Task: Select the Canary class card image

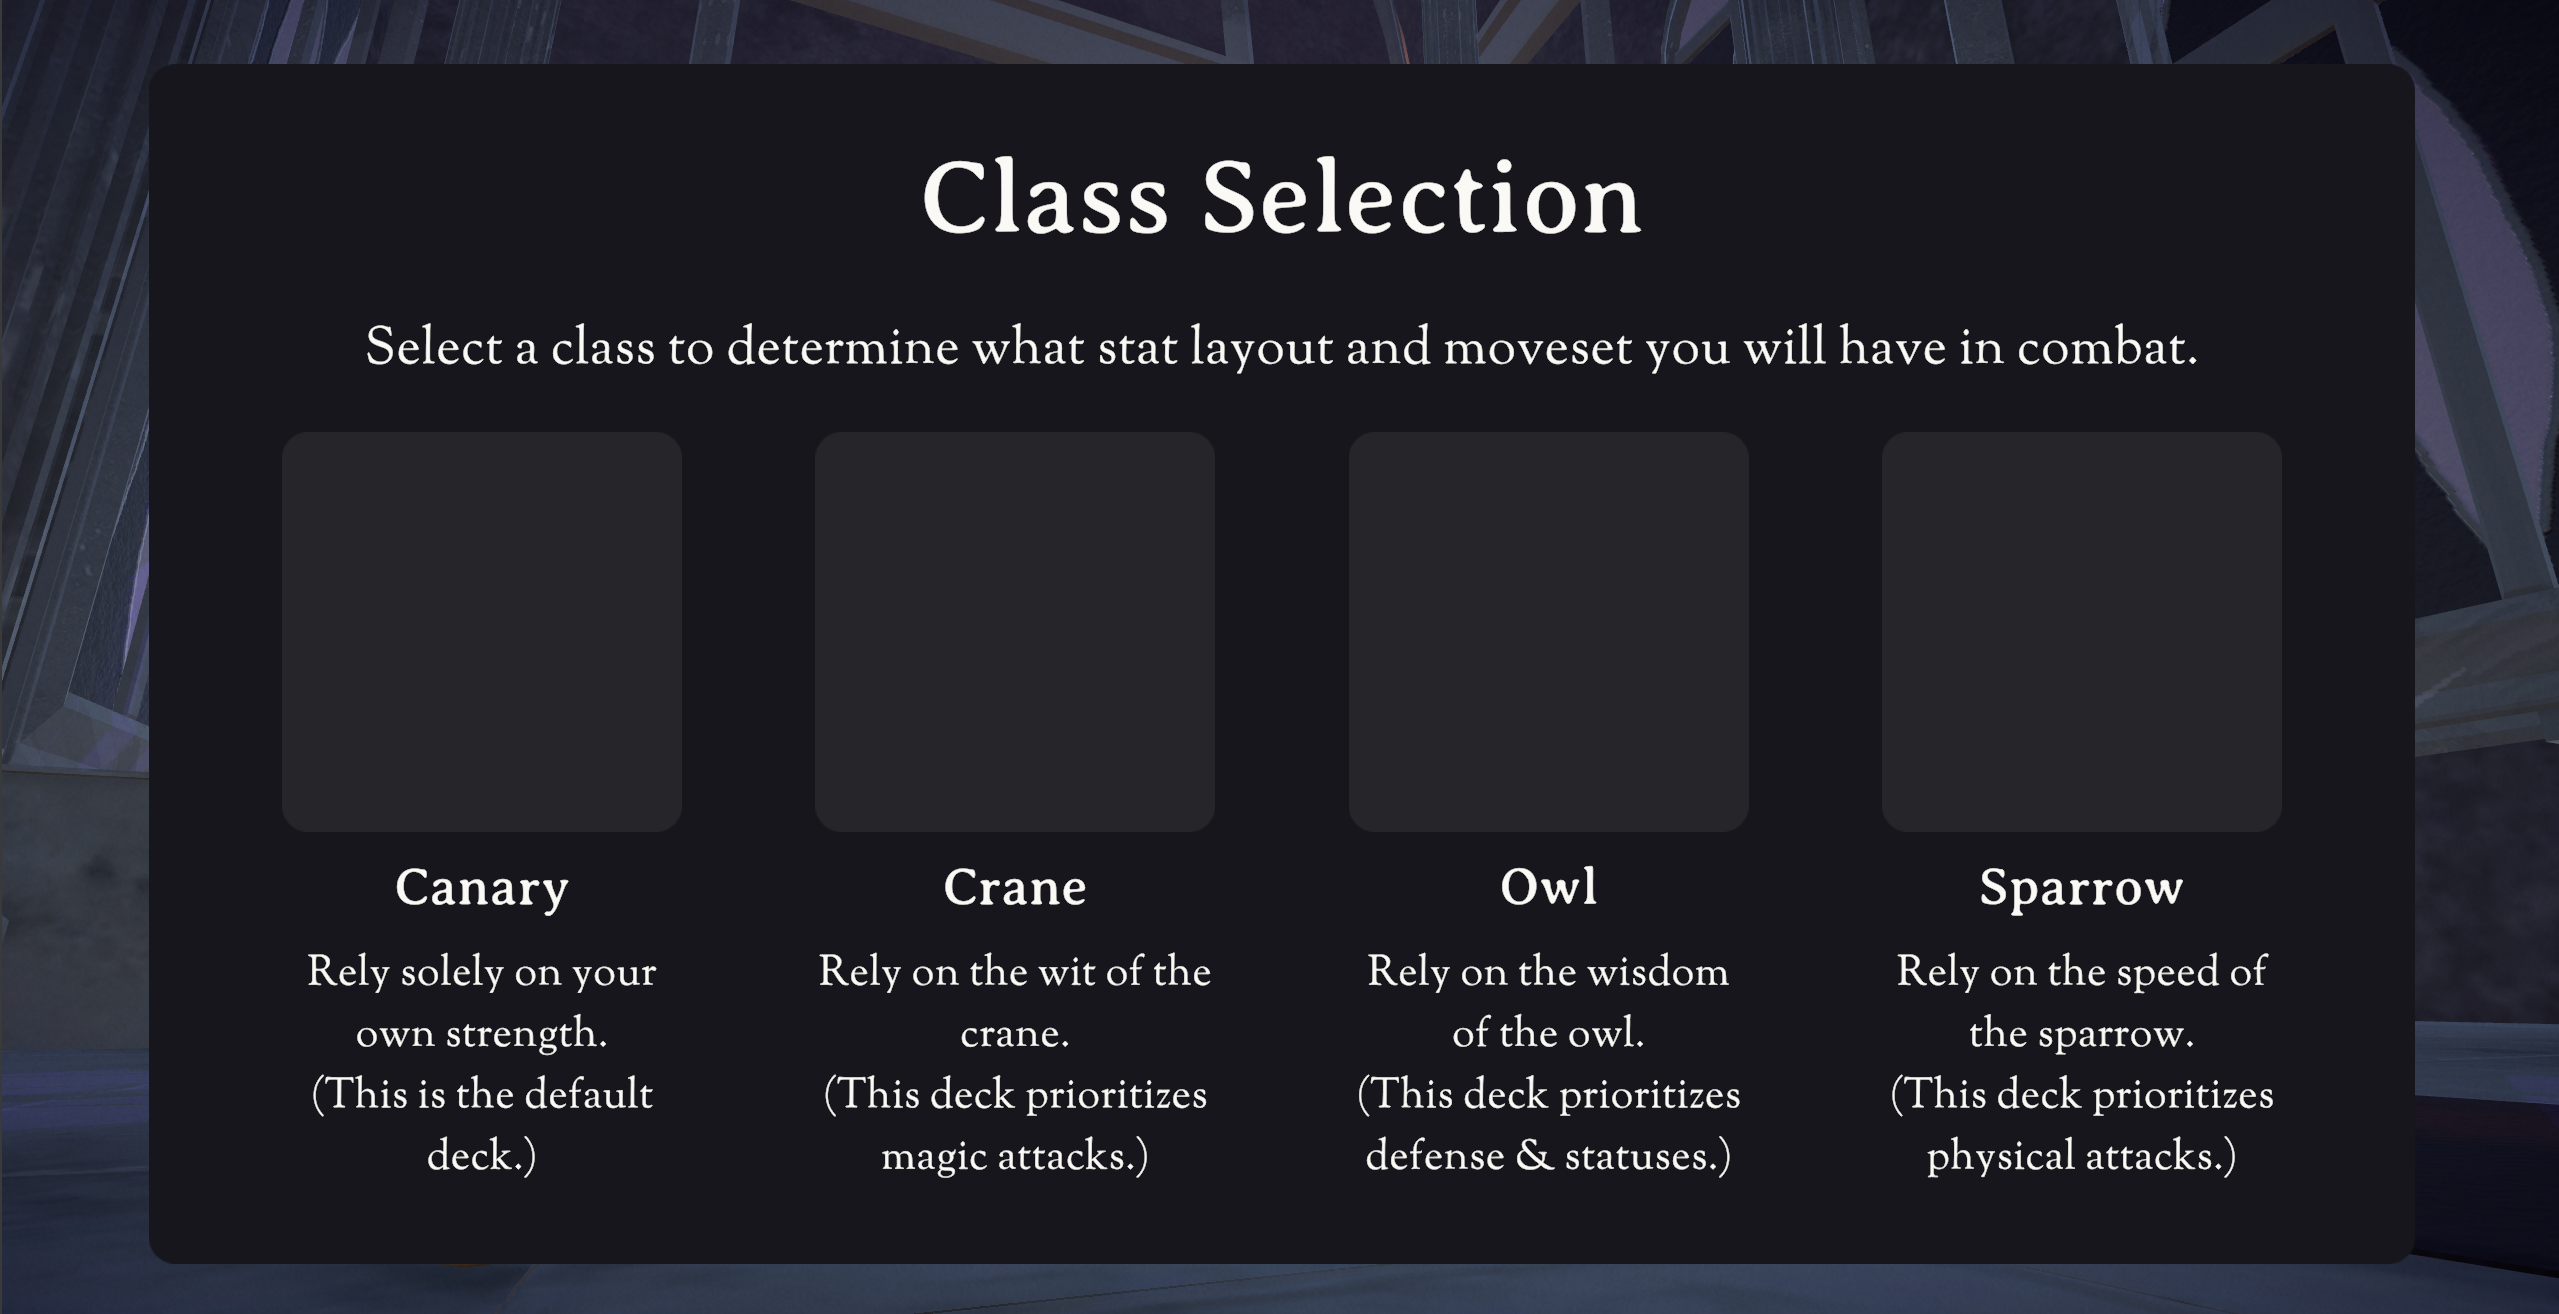Action: 482,632
